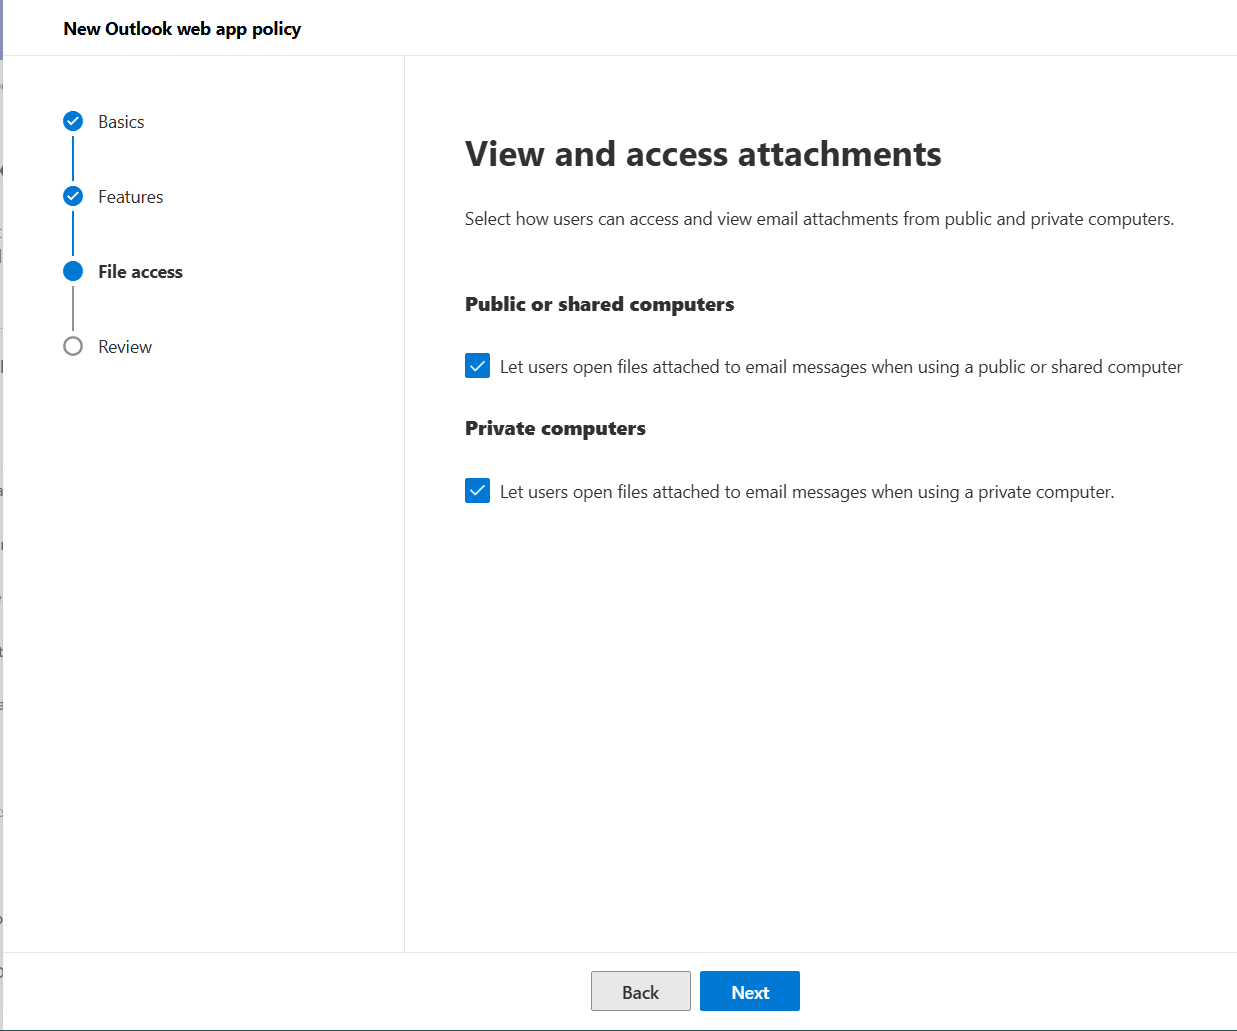Select the File access step indicator dot
This screenshot has height=1031, width=1237.
73,271
